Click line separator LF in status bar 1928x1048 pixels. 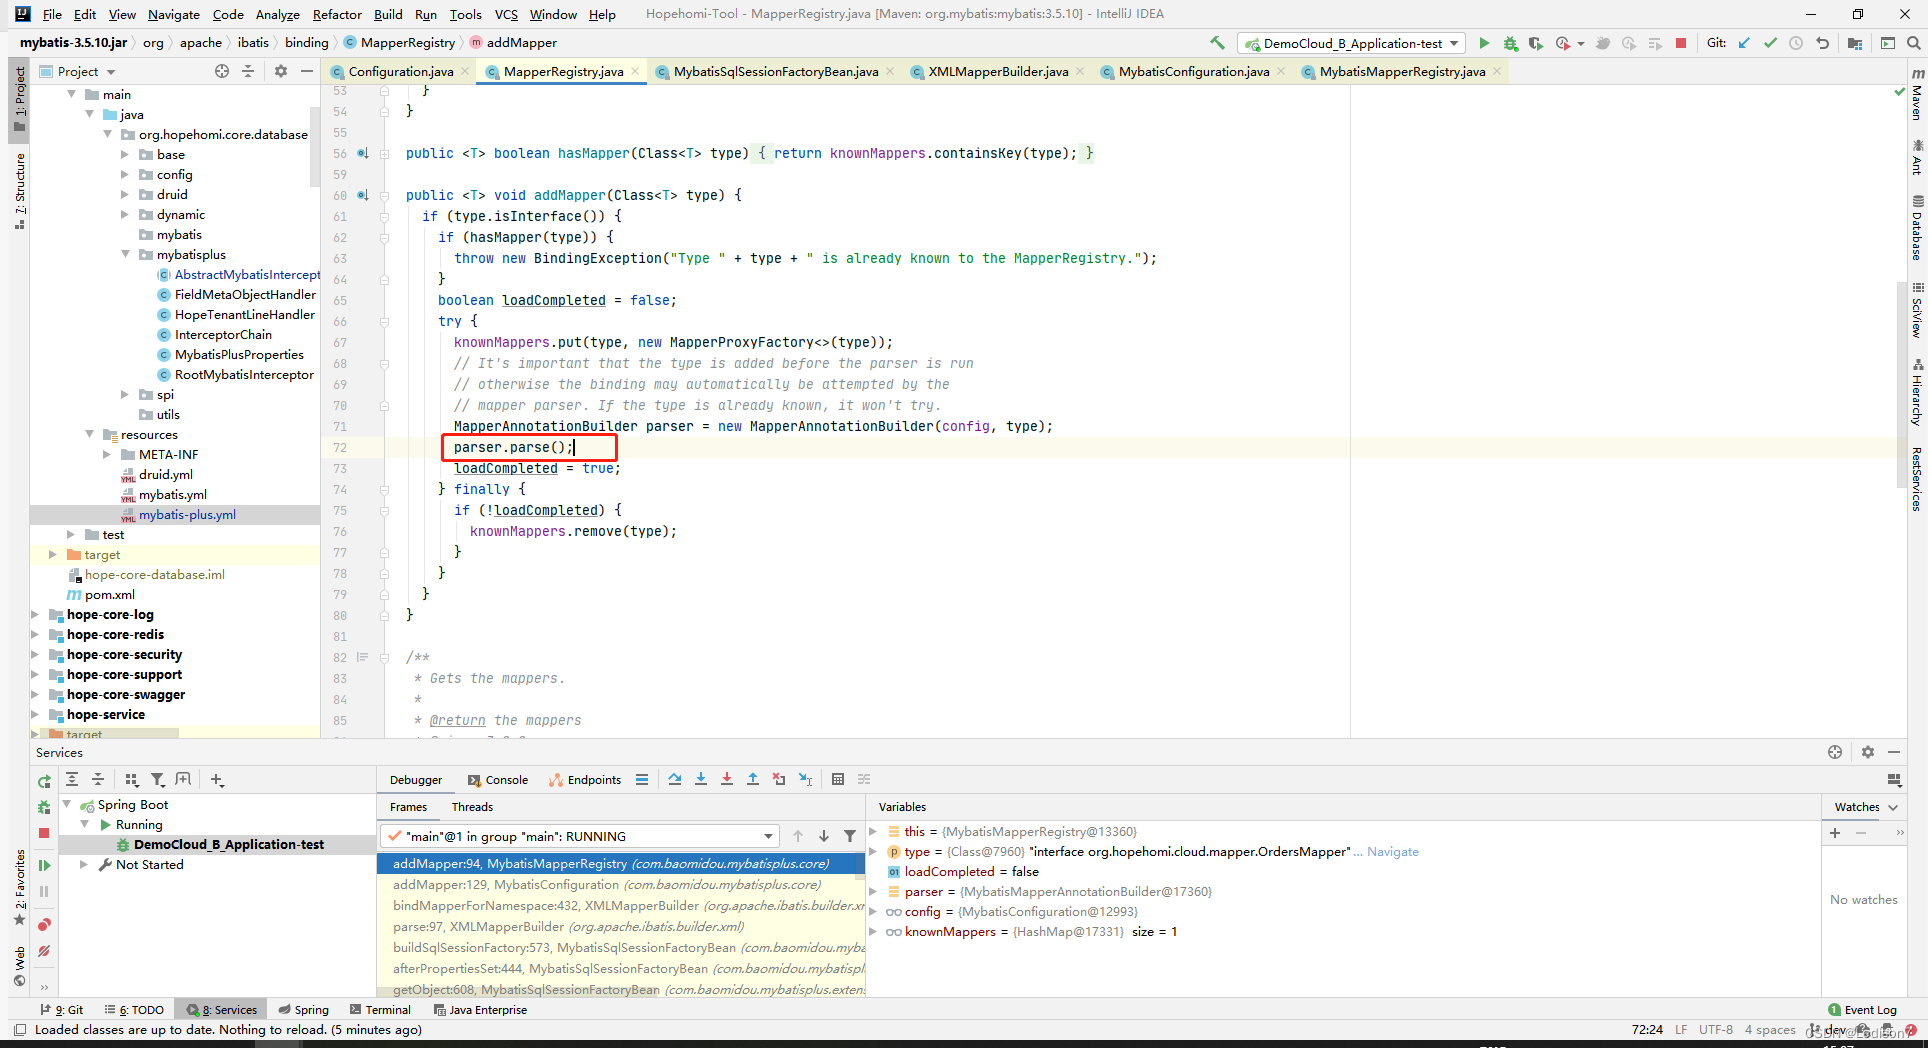[x=1681, y=1030]
